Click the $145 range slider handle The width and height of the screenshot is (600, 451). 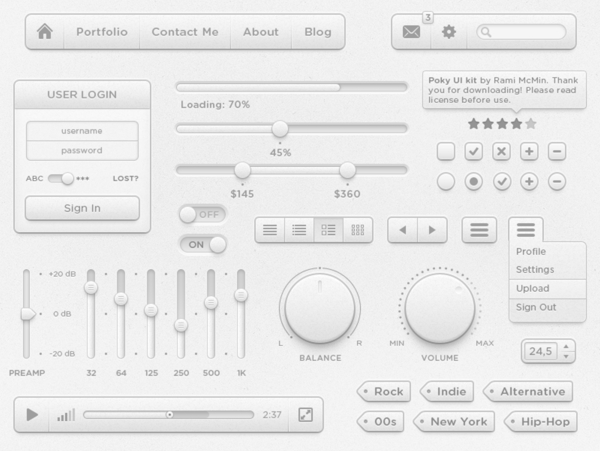coord(242,170)
